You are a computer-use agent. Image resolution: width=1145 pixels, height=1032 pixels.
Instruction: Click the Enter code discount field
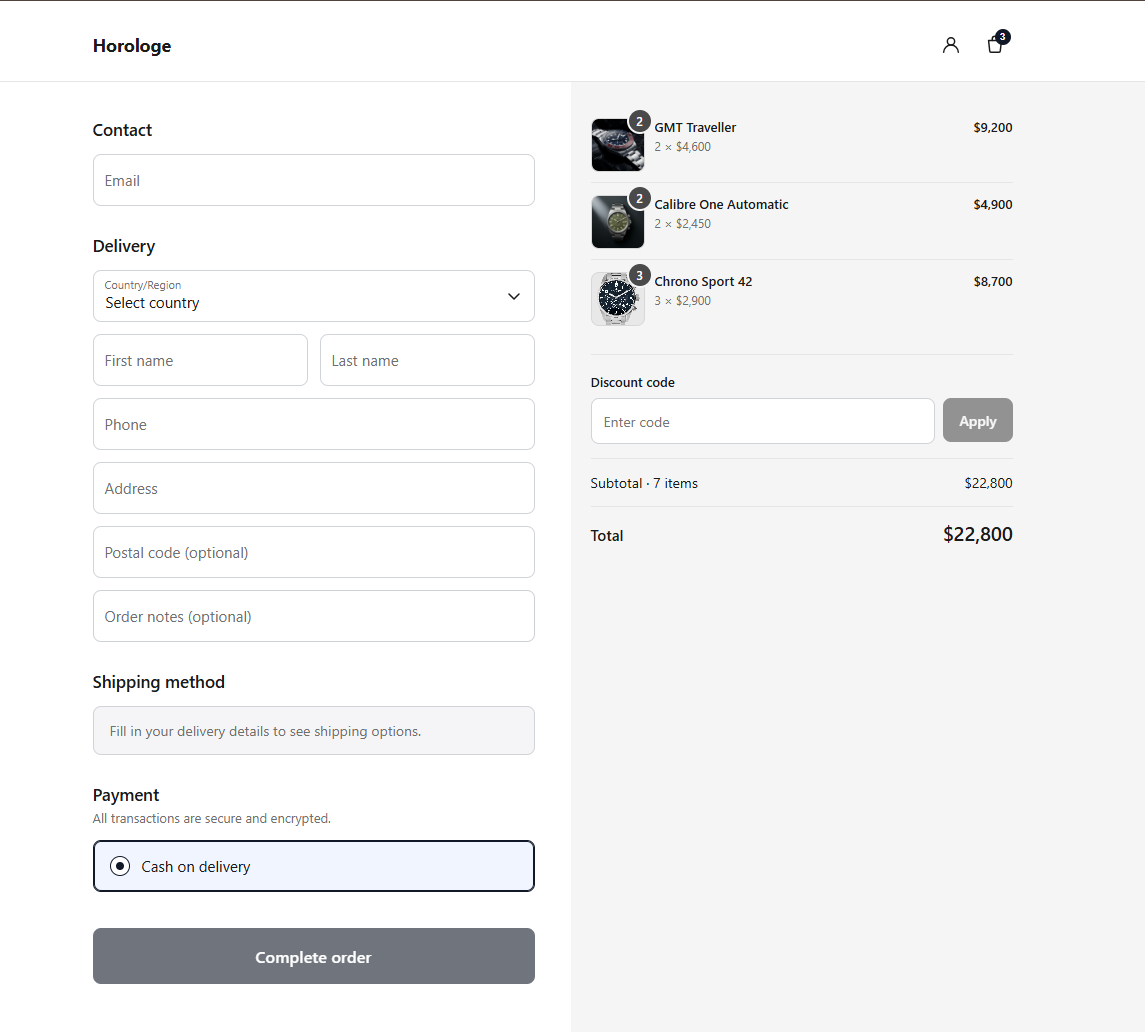762,421
